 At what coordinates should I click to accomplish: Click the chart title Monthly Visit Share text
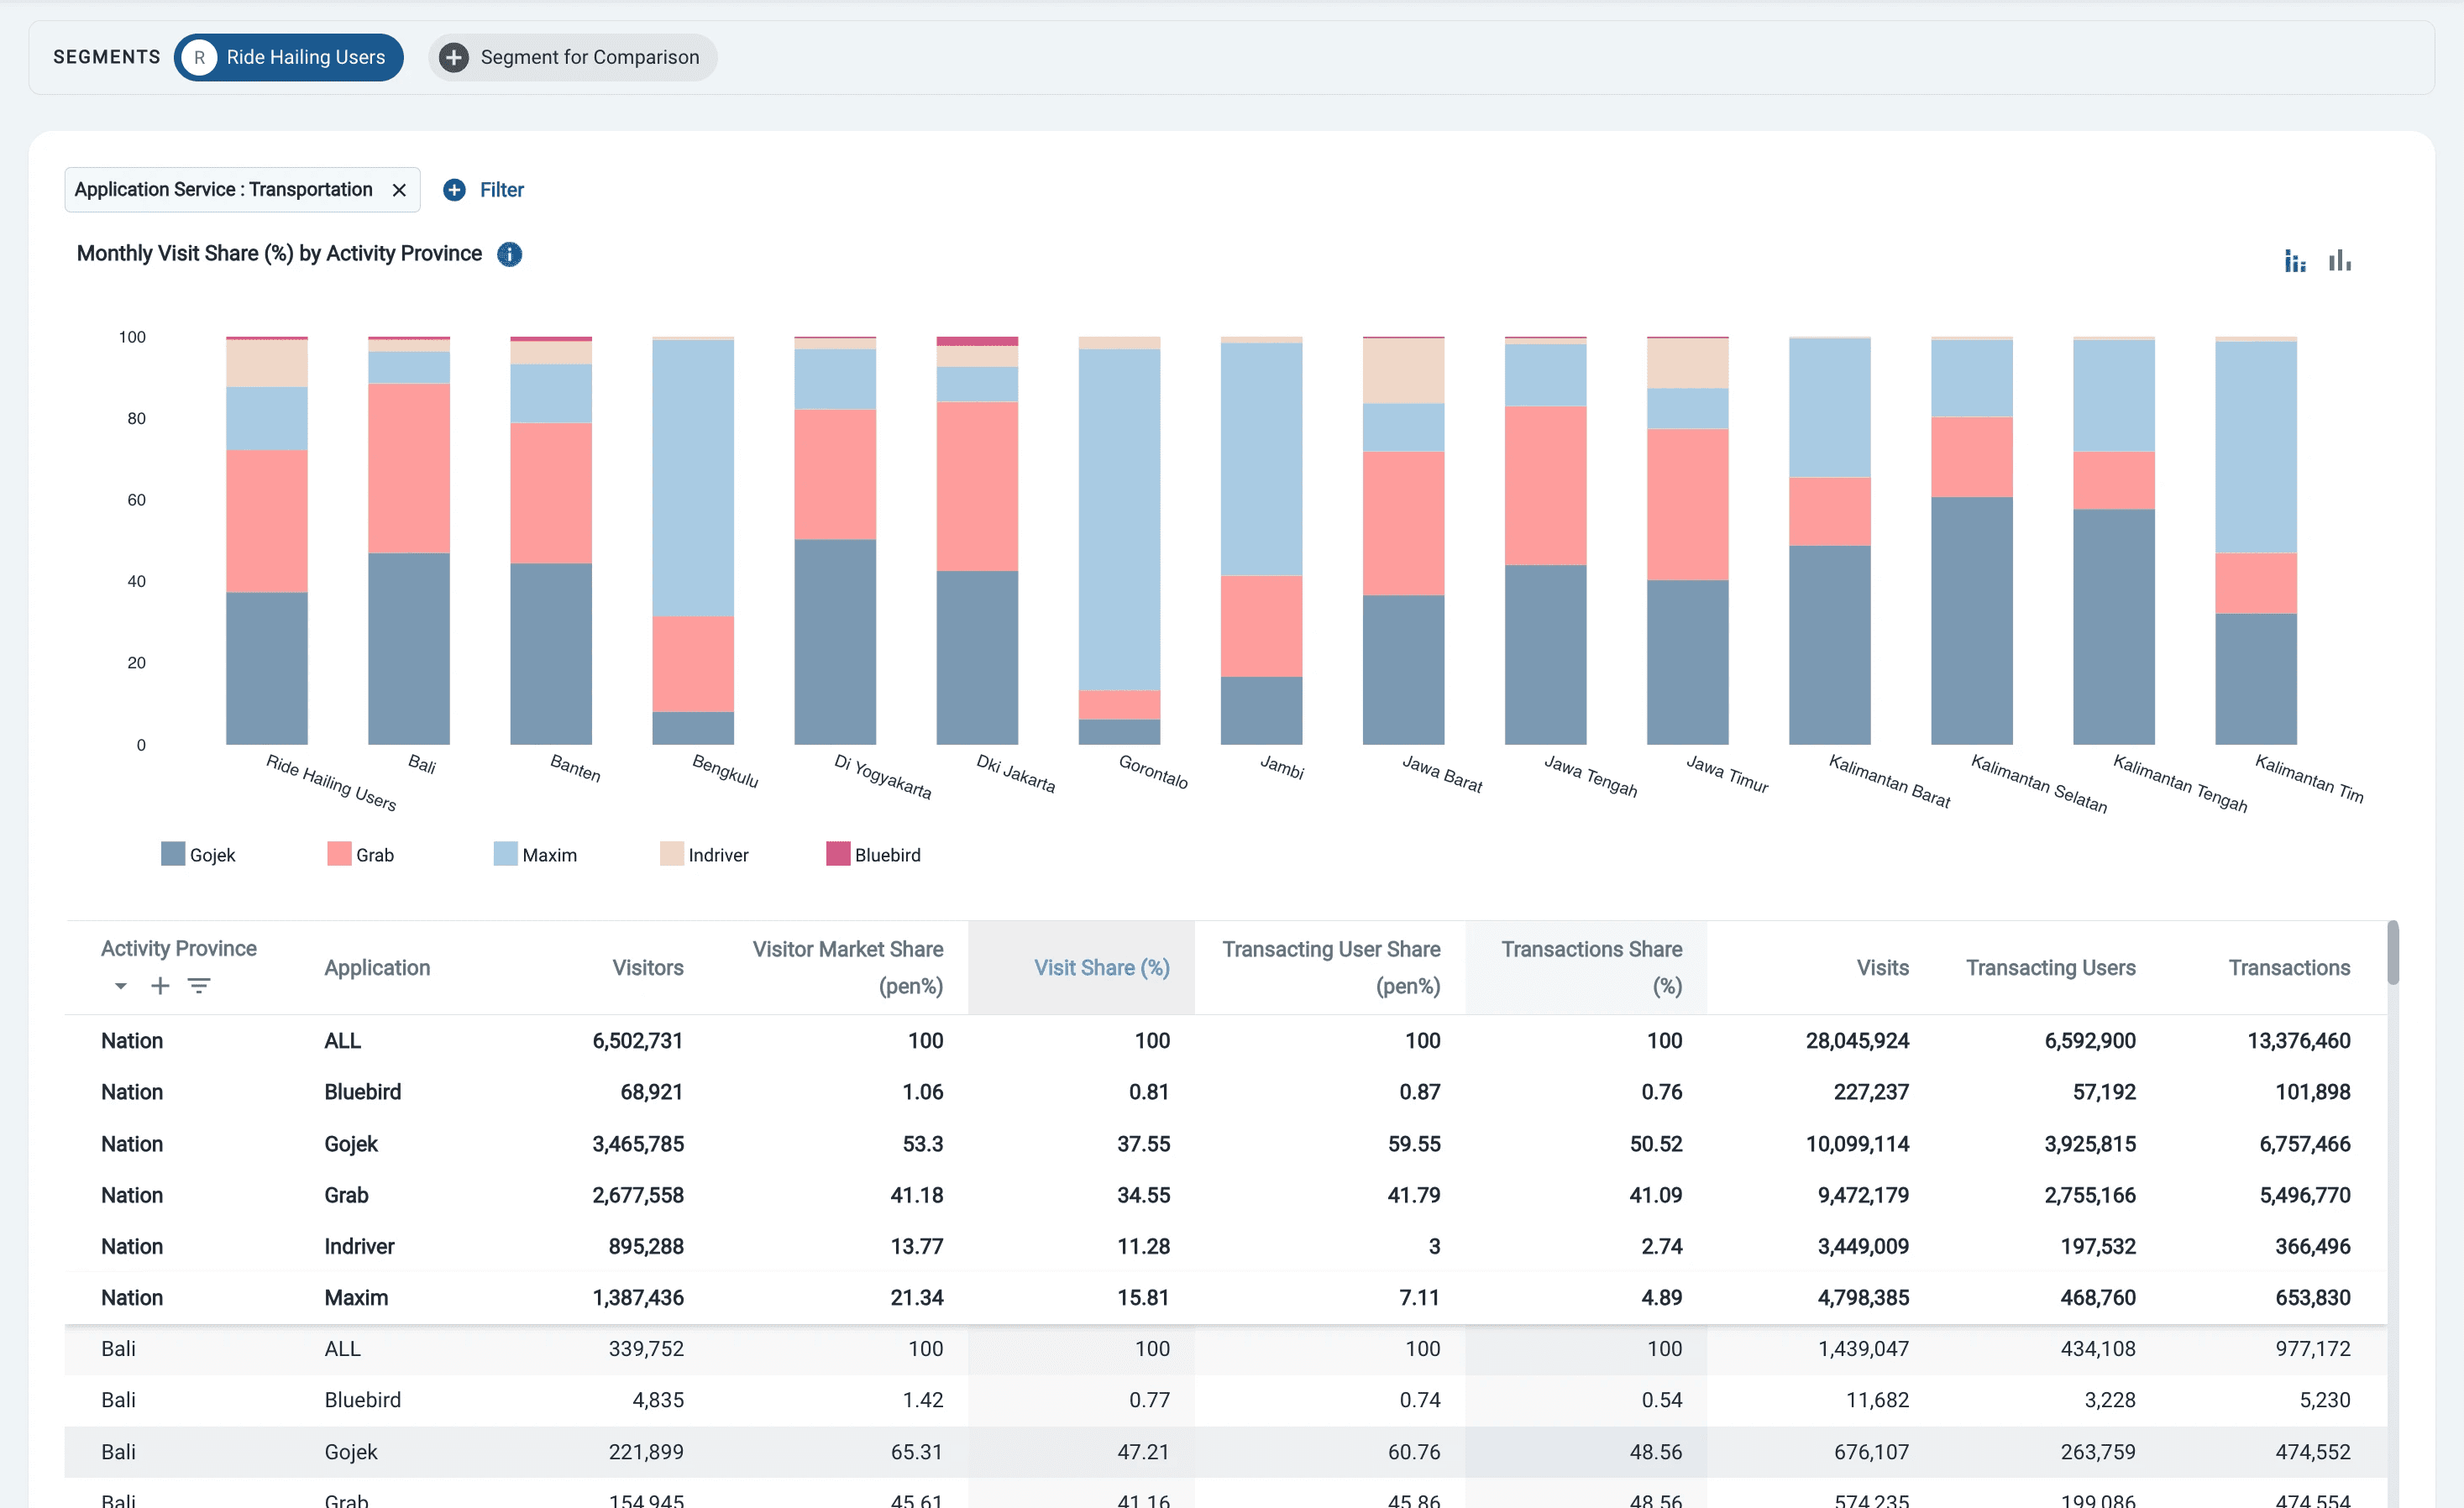click(279, 254)
